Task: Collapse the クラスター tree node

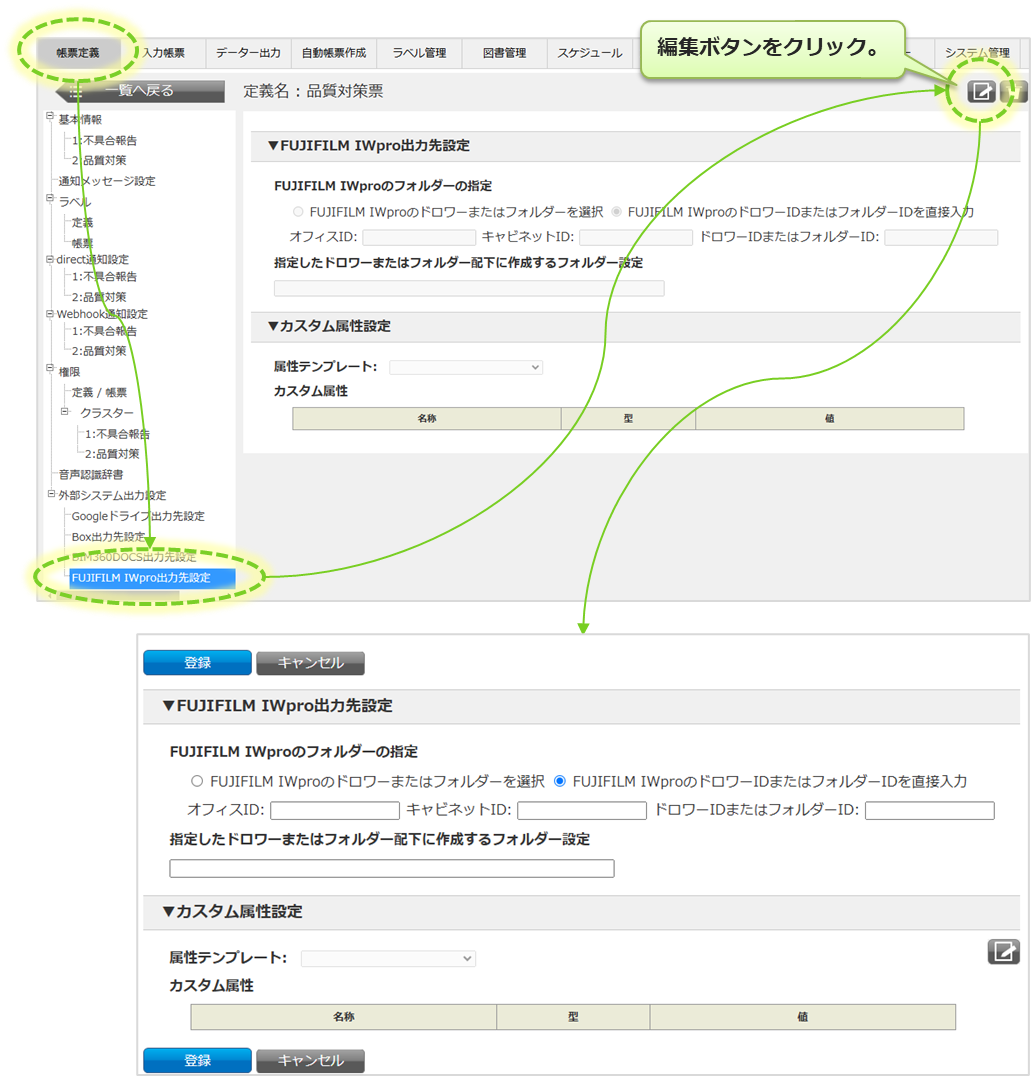Action: pyautogui.click(x=65, y=412)
